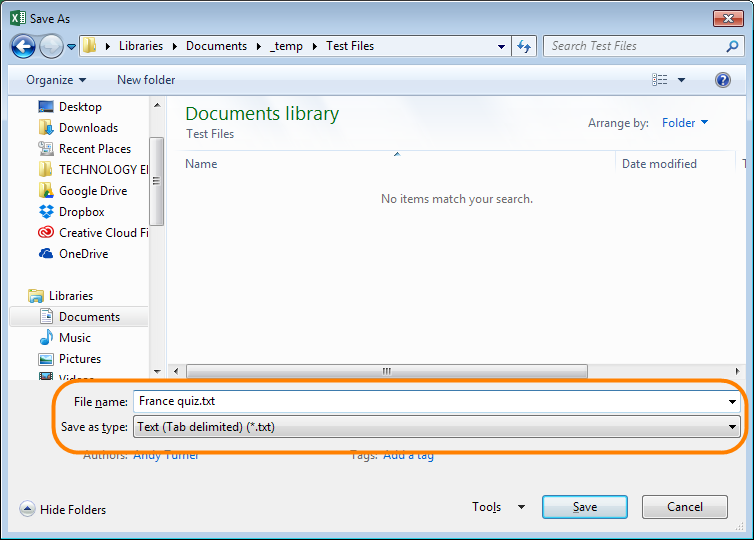The image size is (754, 540).
Task: Select the Libraries node in tree
Action: (71, 296)
